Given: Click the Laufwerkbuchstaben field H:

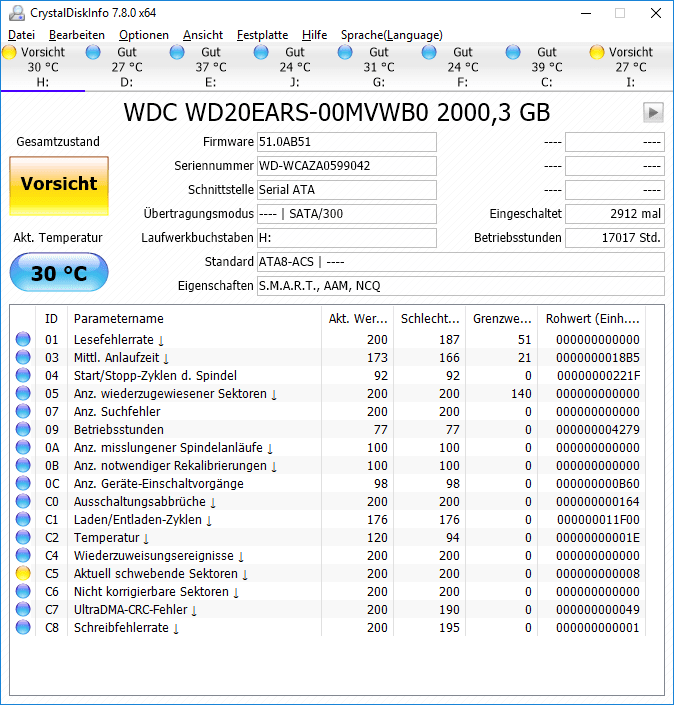Looking at the screenshot, I should 347,238.
